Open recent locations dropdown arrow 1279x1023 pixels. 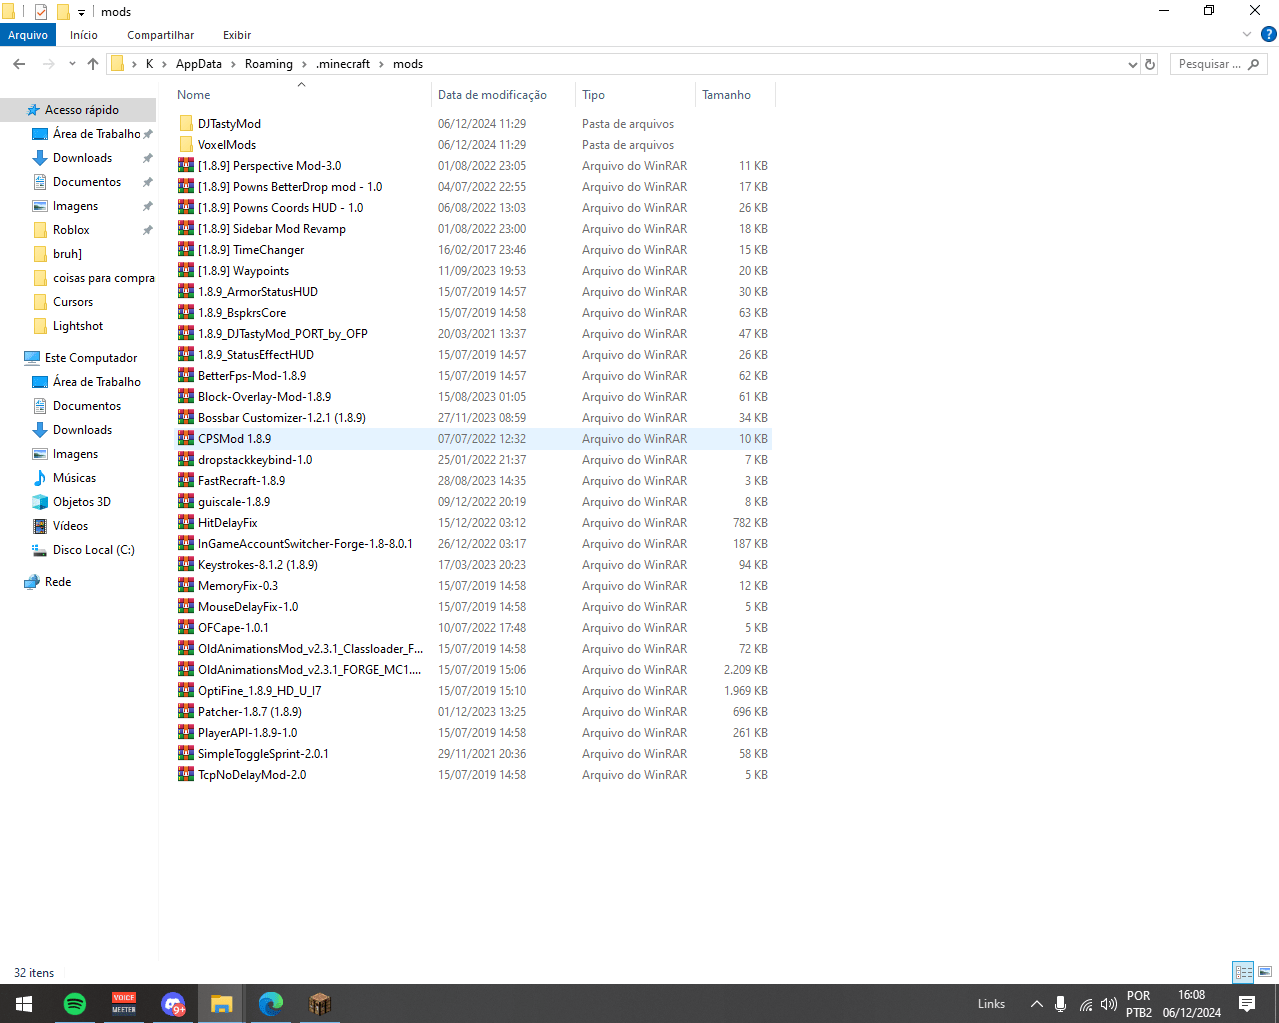click(x=72, y=64)
